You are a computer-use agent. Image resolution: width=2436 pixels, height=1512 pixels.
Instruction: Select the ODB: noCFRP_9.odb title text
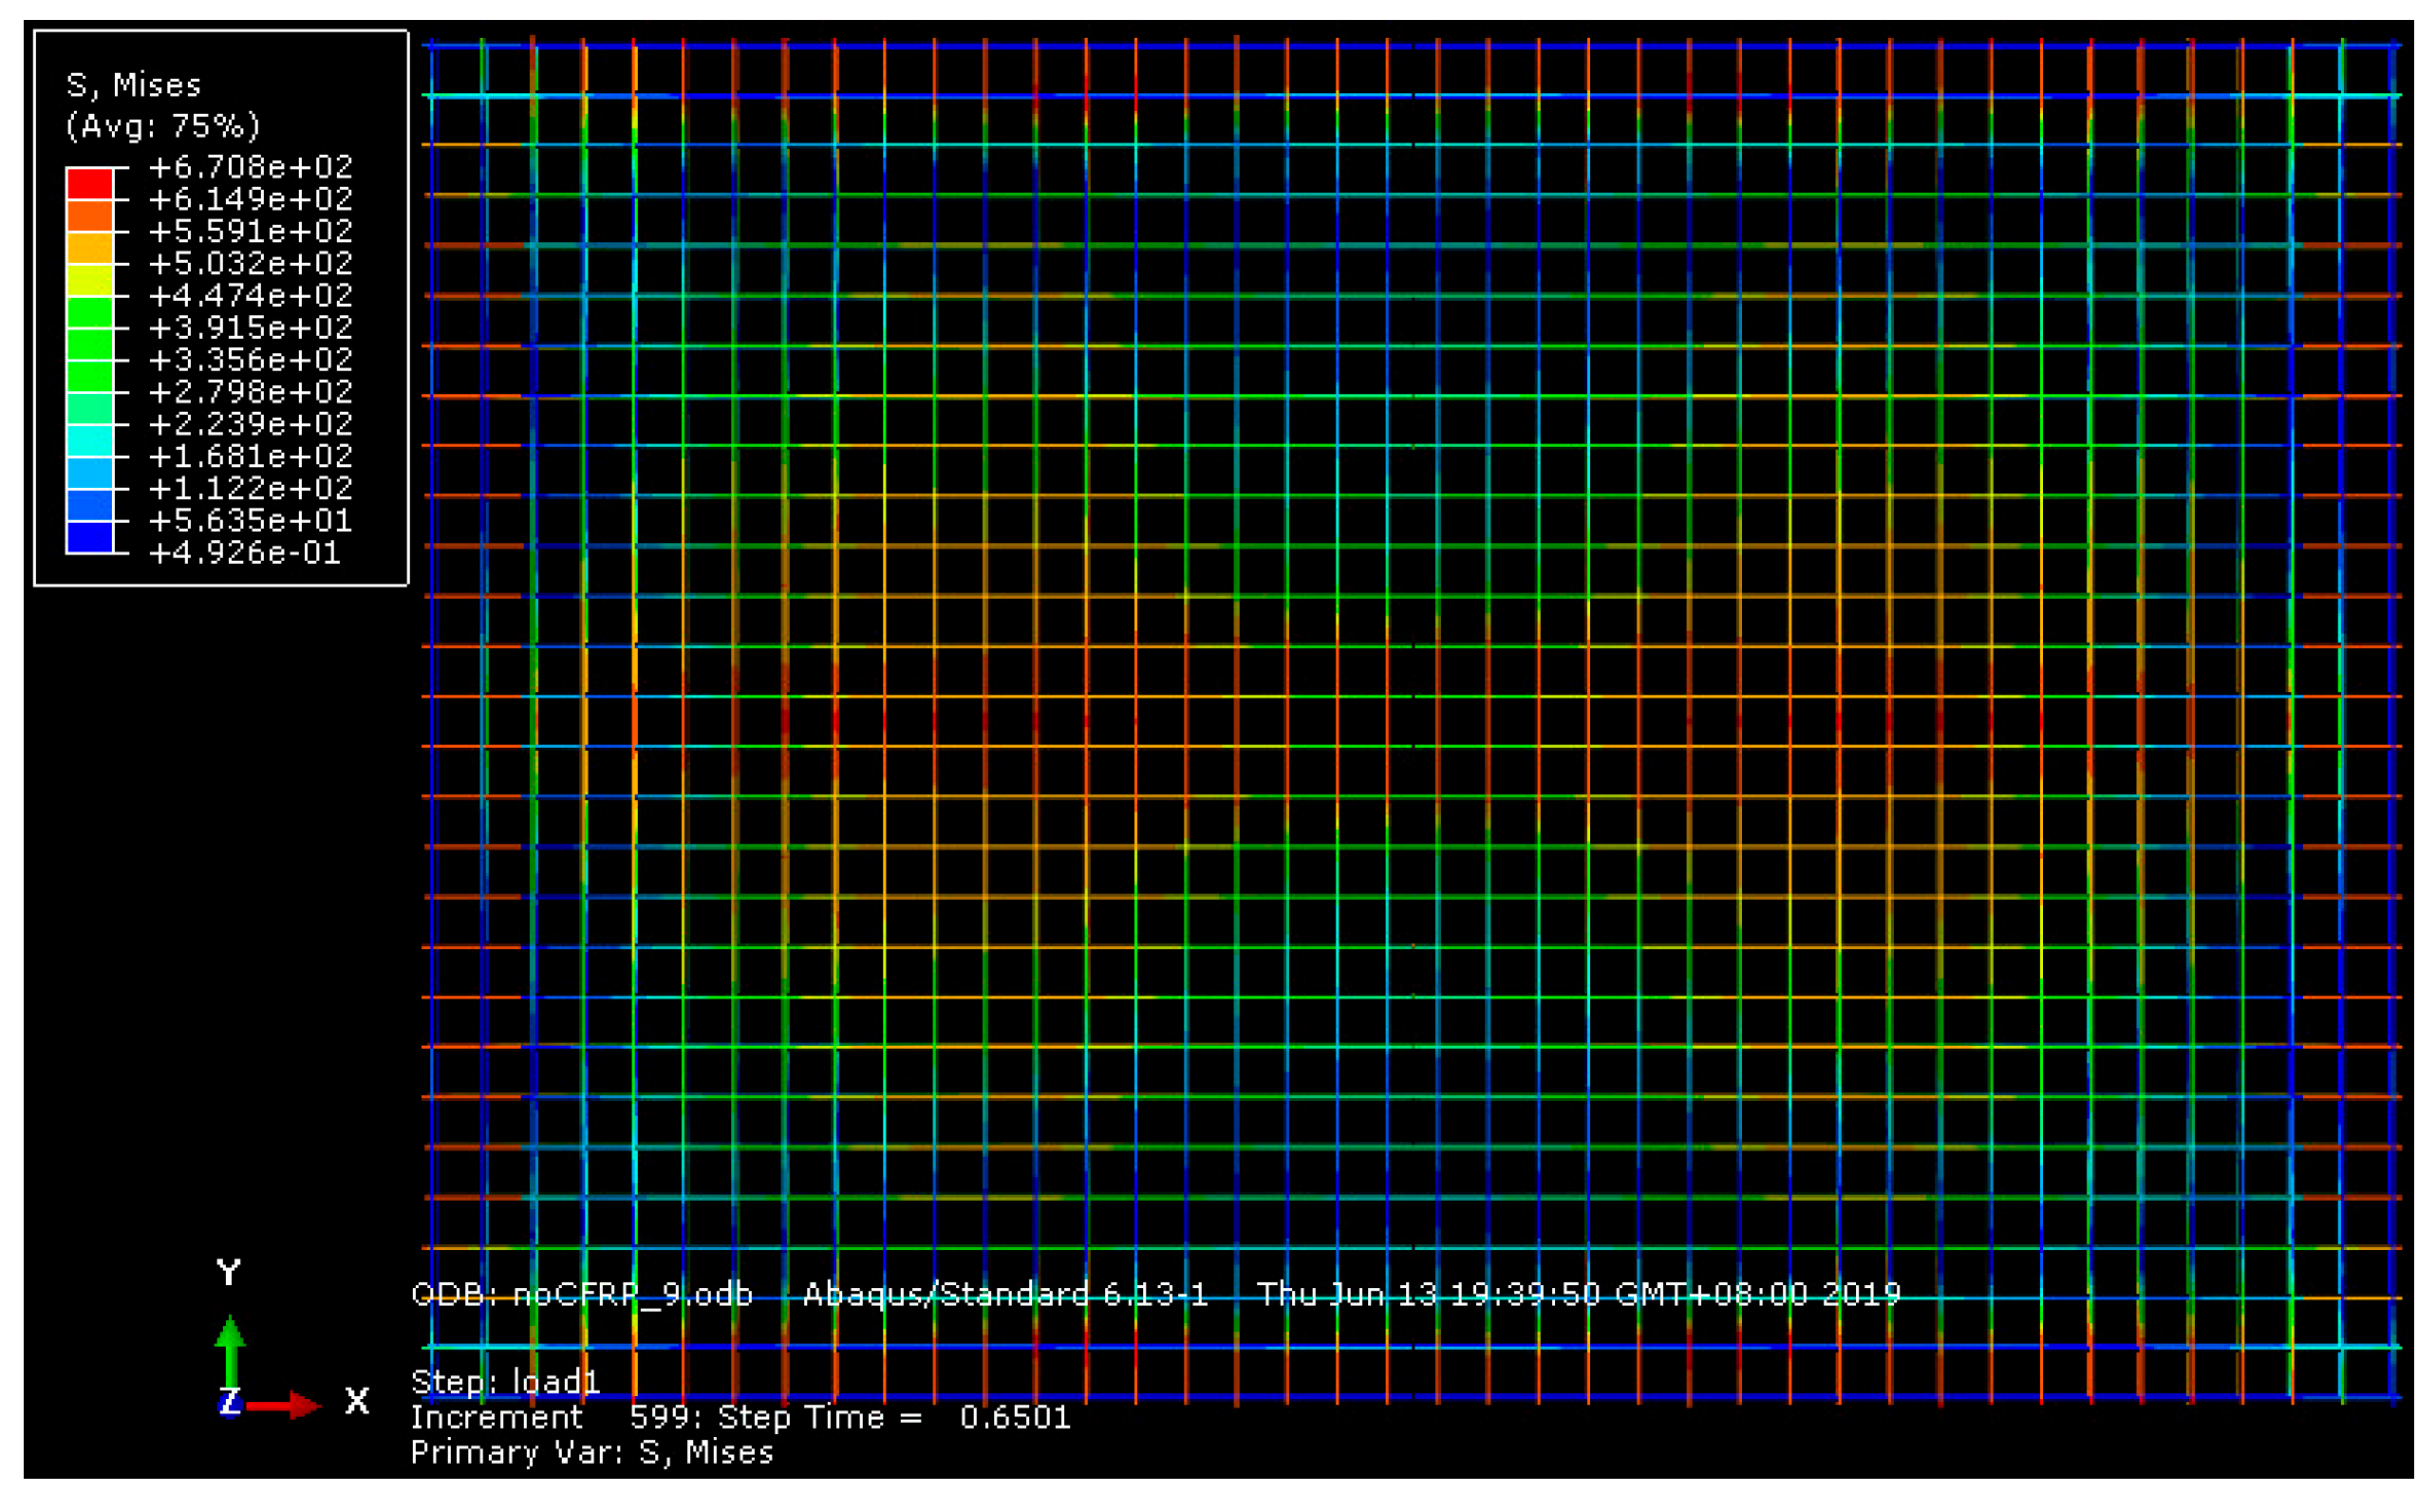(582, 1295)
